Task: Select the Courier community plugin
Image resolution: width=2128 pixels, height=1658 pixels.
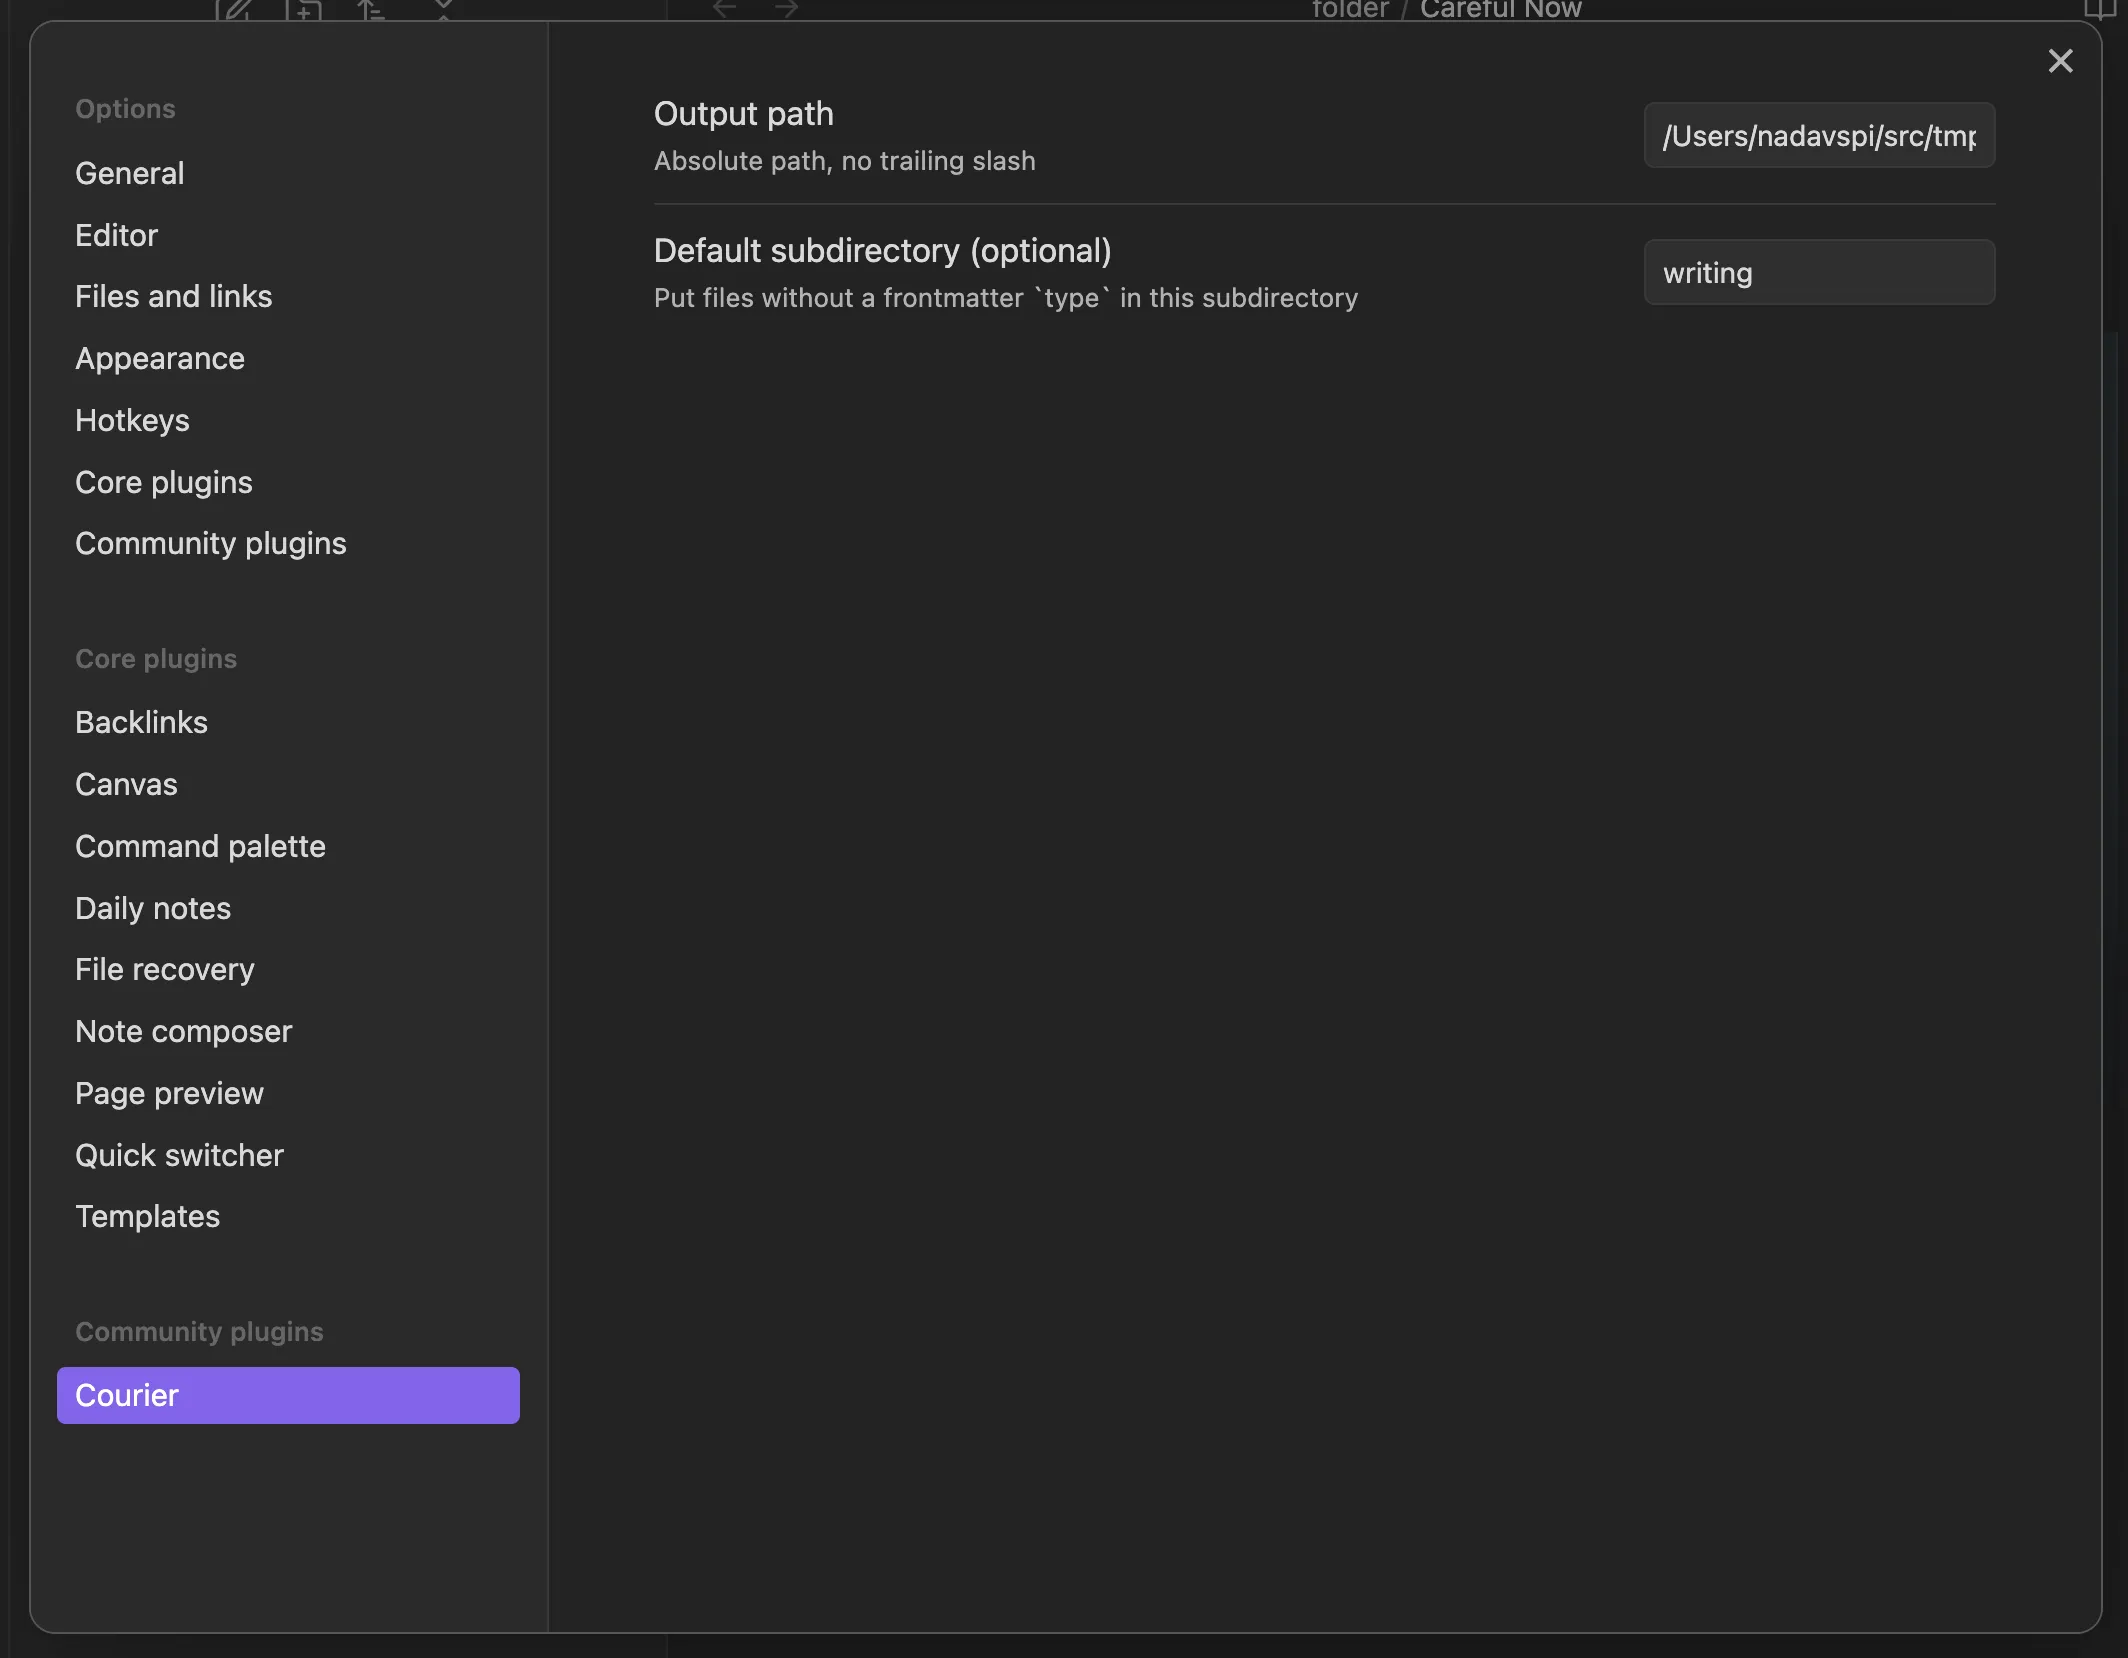Action: pyautogui.click(x=288, y=1395)
